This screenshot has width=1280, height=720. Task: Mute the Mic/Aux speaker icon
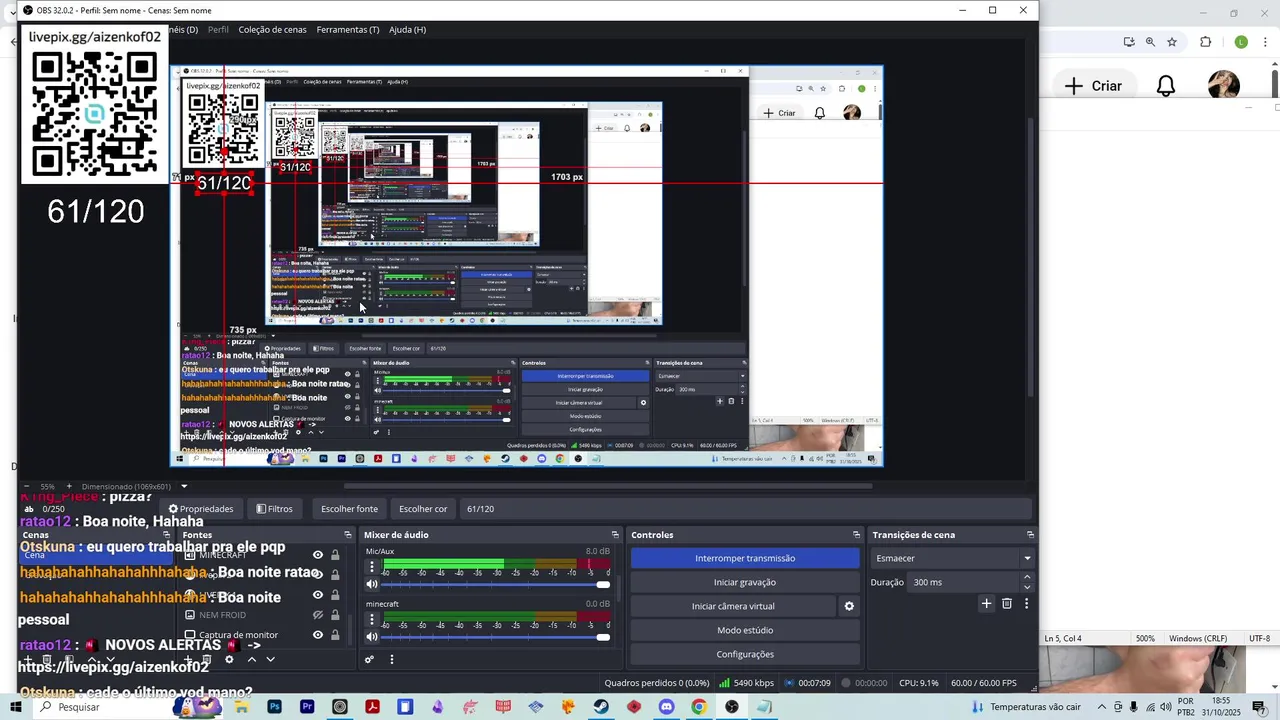click(x=372, y=584)
